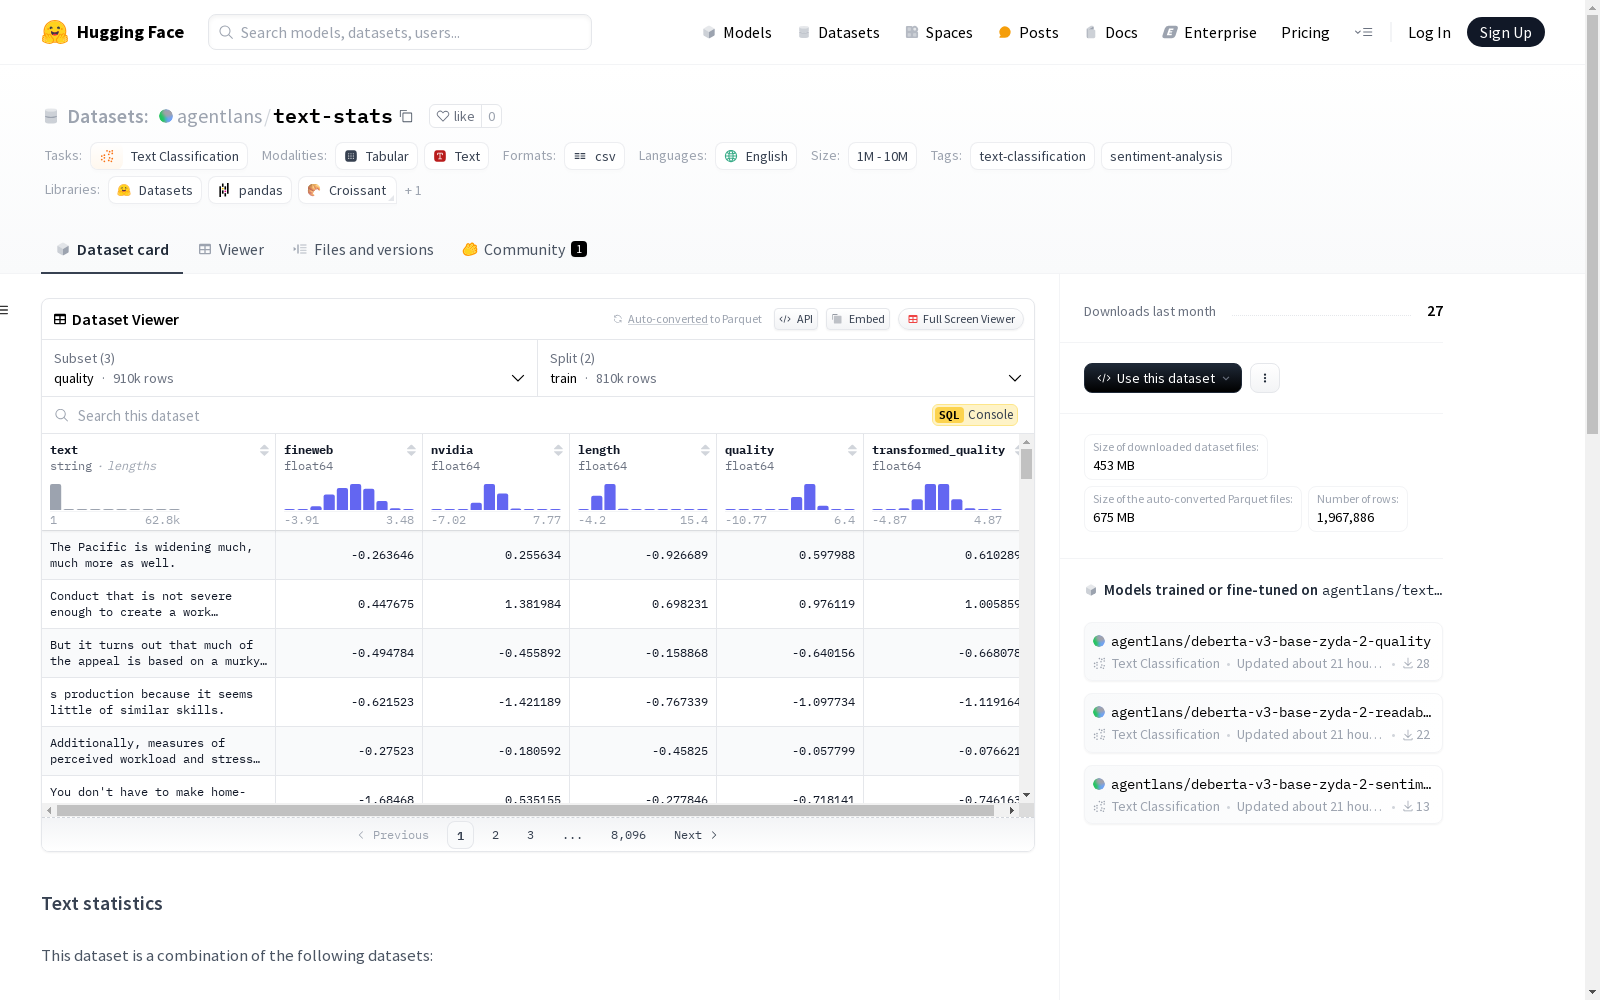Open the deberta-v3-base-zyda-2-sentim… model
Viewport: 1600px width, 1000px height.
[1263, 795]
